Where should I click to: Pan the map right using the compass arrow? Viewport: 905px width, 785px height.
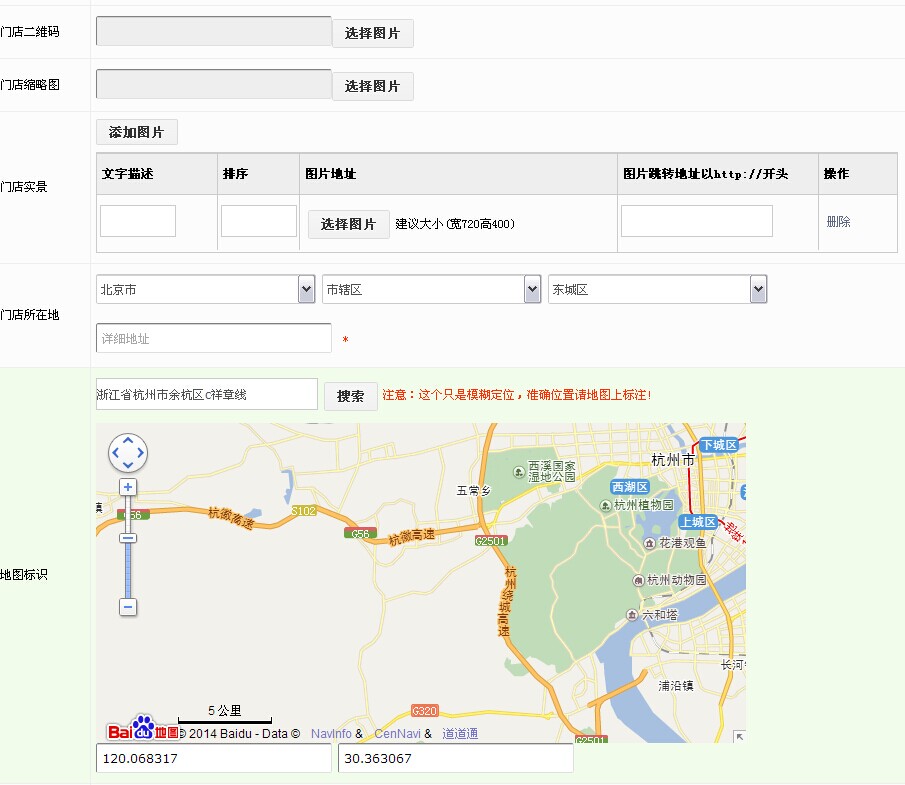click(x=141, y=453)
